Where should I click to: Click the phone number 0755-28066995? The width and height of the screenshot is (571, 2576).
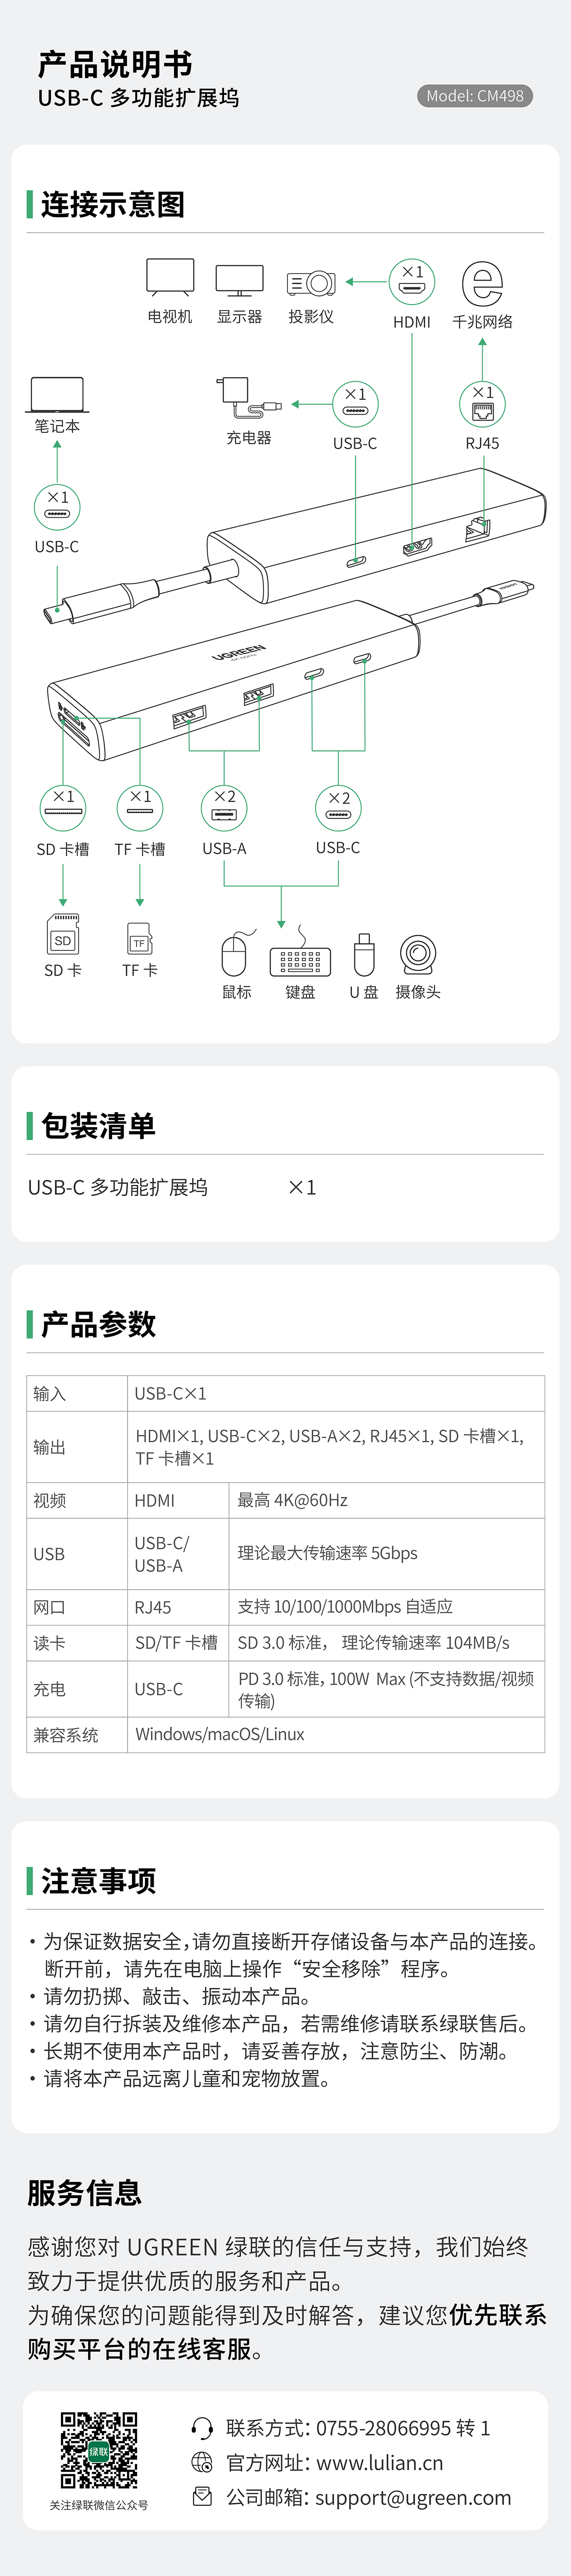383,2428
